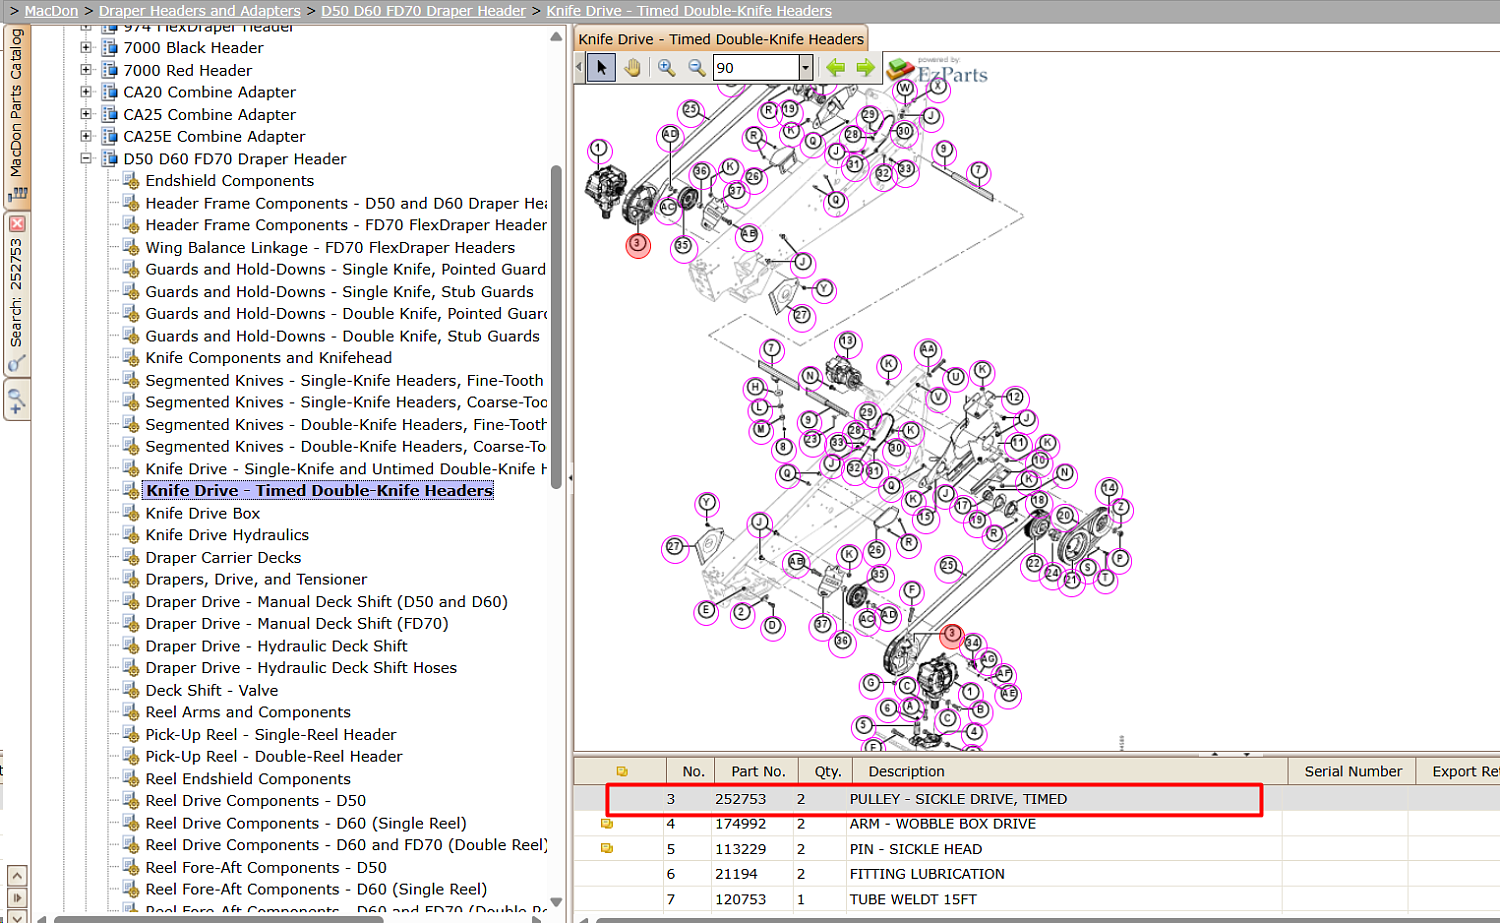Screen dimensions: 1500x923
Task: Select part row 174992 ARM - WOBBLE BOX DRIVE
Action: (1036, 824)
